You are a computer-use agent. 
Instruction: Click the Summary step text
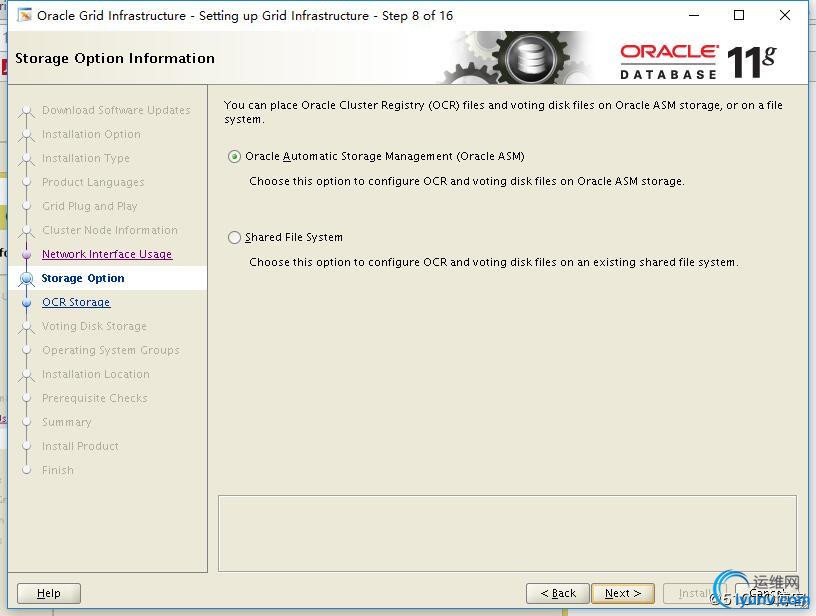point(67,422)
